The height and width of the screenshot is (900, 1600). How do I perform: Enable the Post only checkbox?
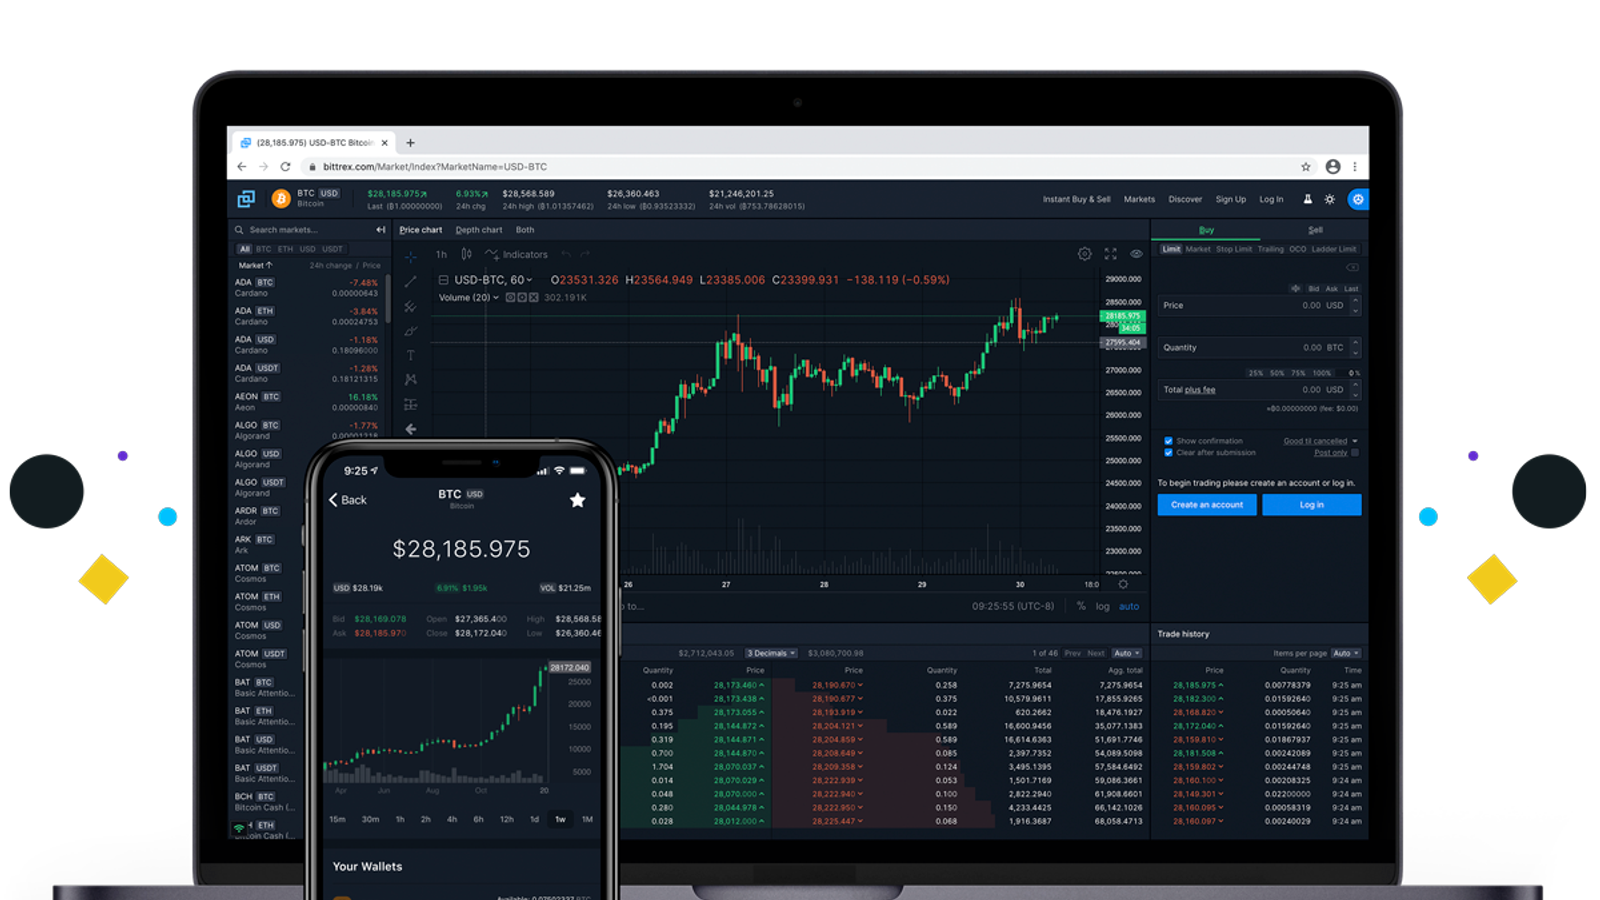click(x=1354, y=453)
